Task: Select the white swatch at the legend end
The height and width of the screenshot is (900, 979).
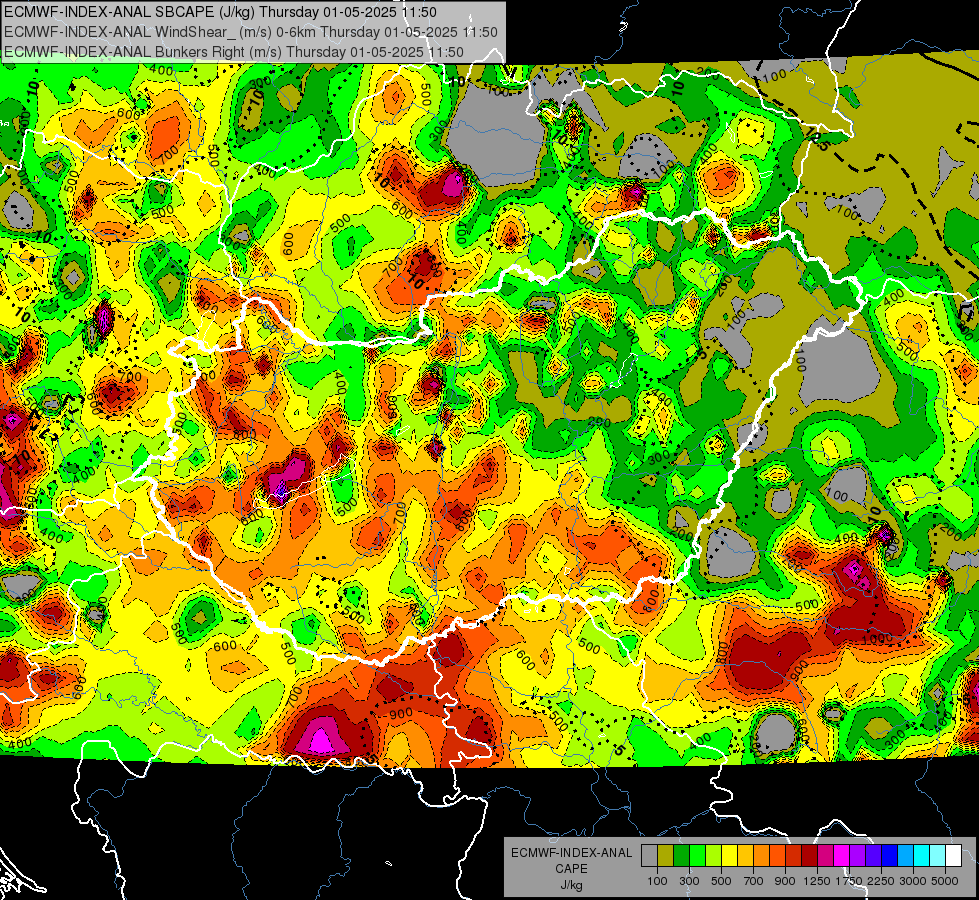Action: tap(954, 856)
